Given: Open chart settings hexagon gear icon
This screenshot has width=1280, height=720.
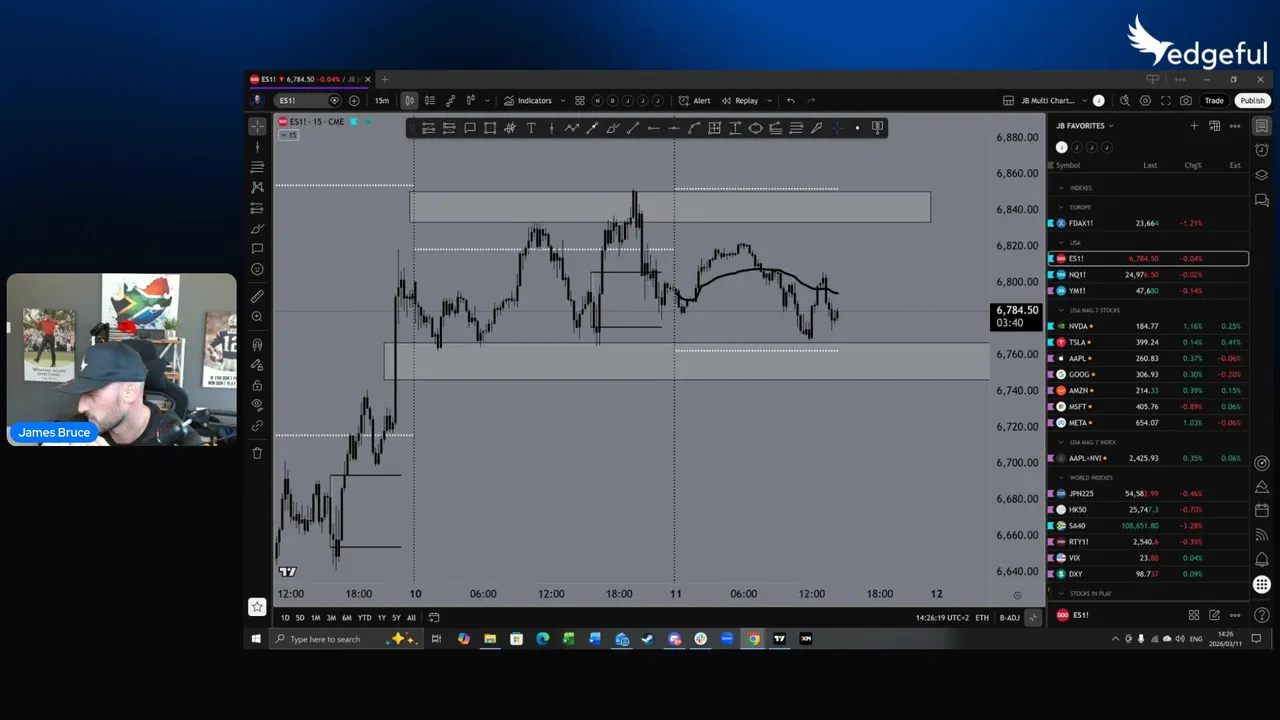Looking at the screenshot, I should [x=1145, y=100].
